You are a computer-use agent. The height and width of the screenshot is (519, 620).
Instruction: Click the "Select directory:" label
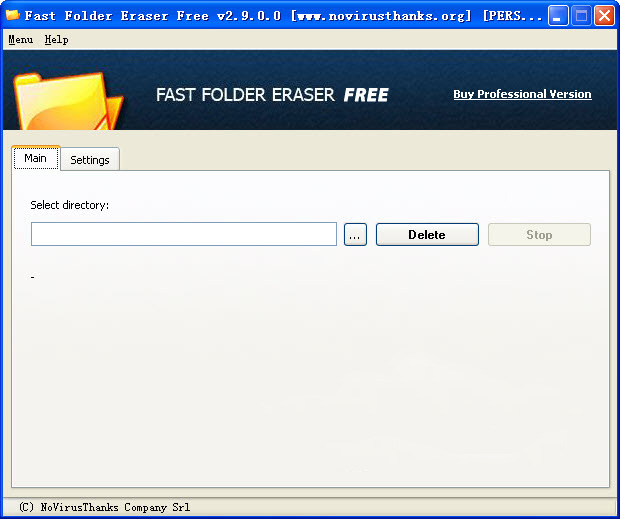(70, 205)
